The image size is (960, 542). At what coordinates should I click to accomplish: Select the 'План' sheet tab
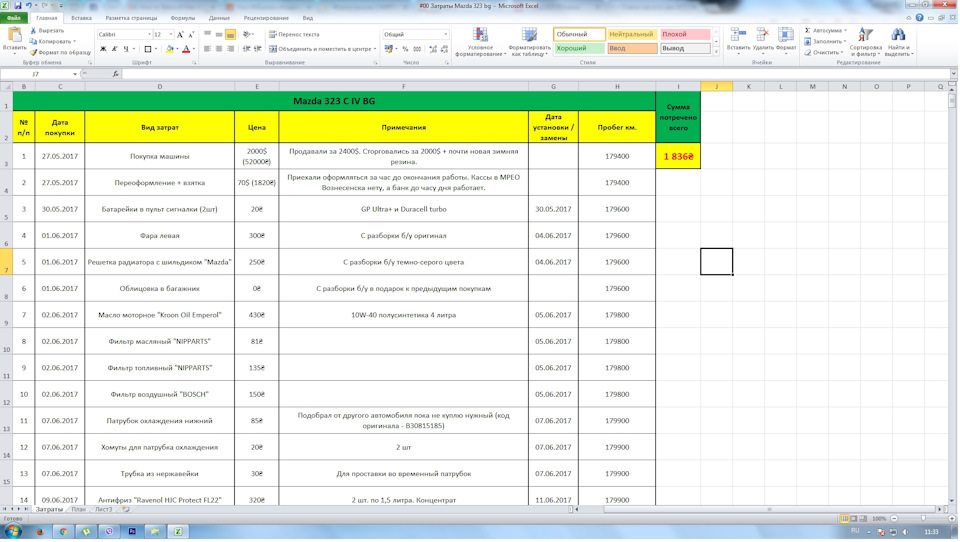coord(78,510)
